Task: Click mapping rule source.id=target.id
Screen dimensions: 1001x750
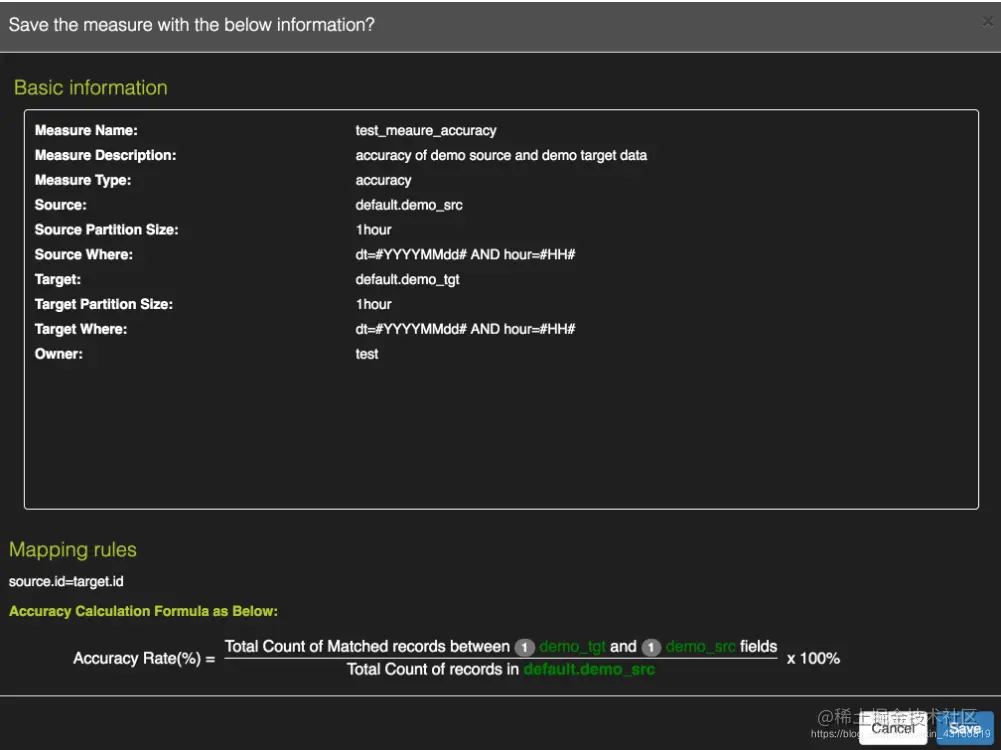Action: click(66, 581)
